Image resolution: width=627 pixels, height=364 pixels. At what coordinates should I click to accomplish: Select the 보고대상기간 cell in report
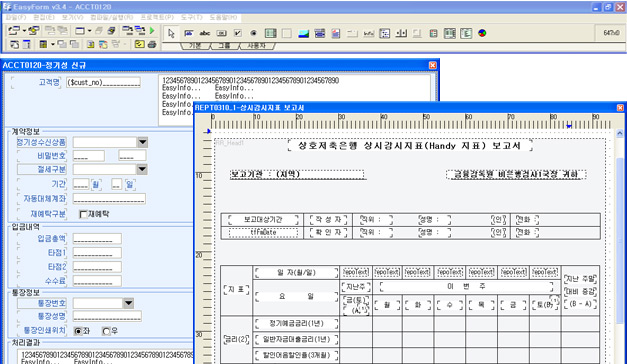tap(264, 220)
